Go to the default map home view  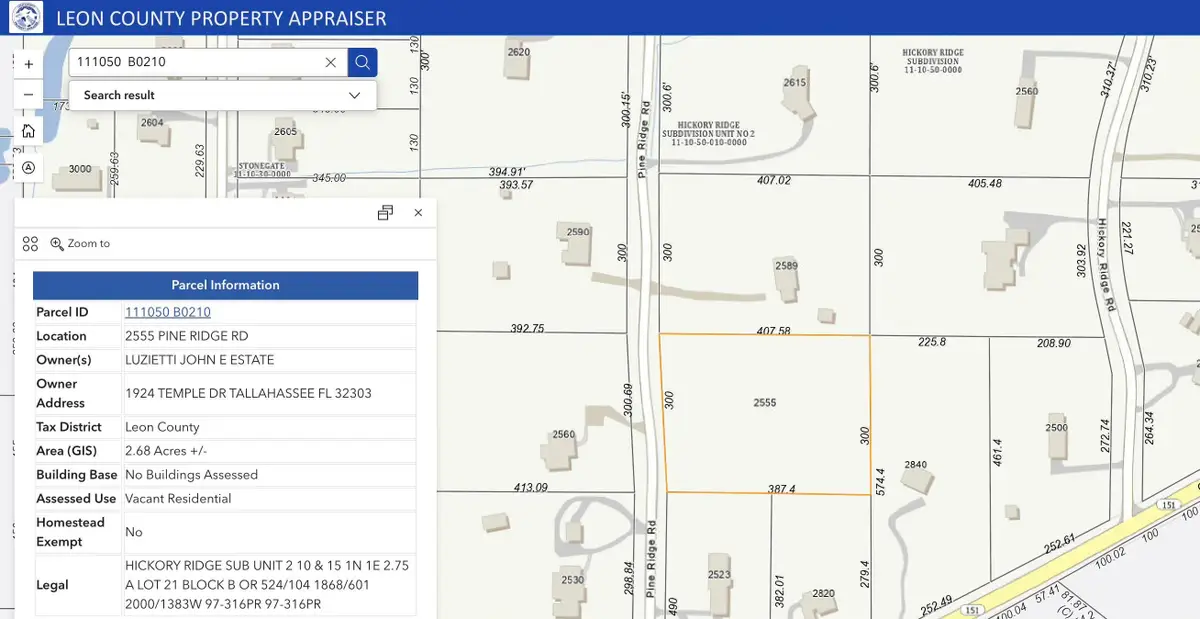28,131
